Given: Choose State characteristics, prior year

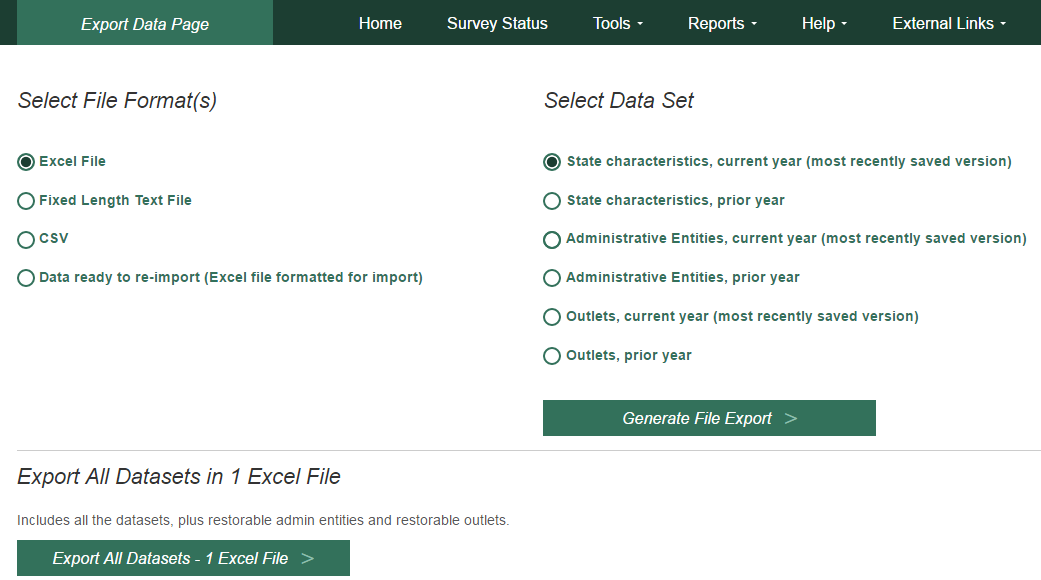Looking at the screenshot, I should [552, 201].
